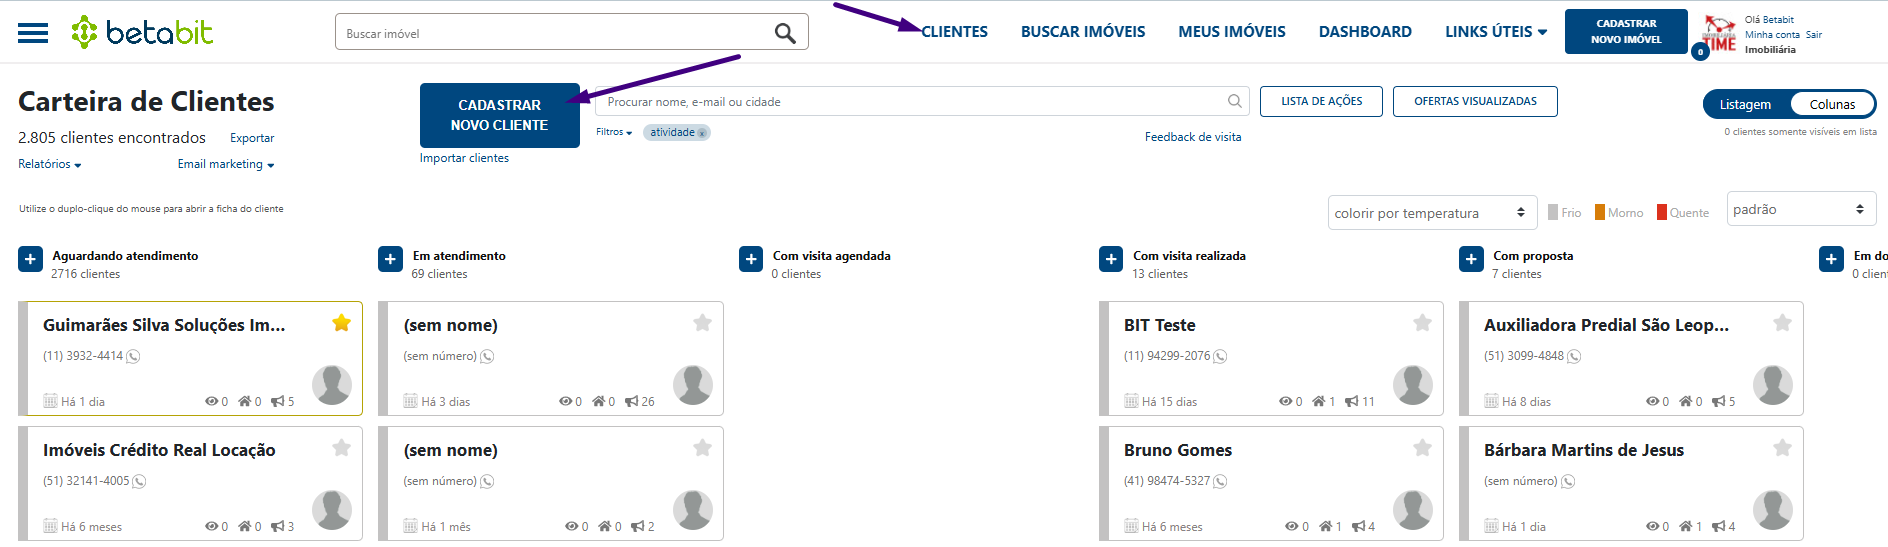Click WhatsApp icon next to (11) 3932-4414
Image resolution: width=1888 pixels, height=547 pixels.
133,356
